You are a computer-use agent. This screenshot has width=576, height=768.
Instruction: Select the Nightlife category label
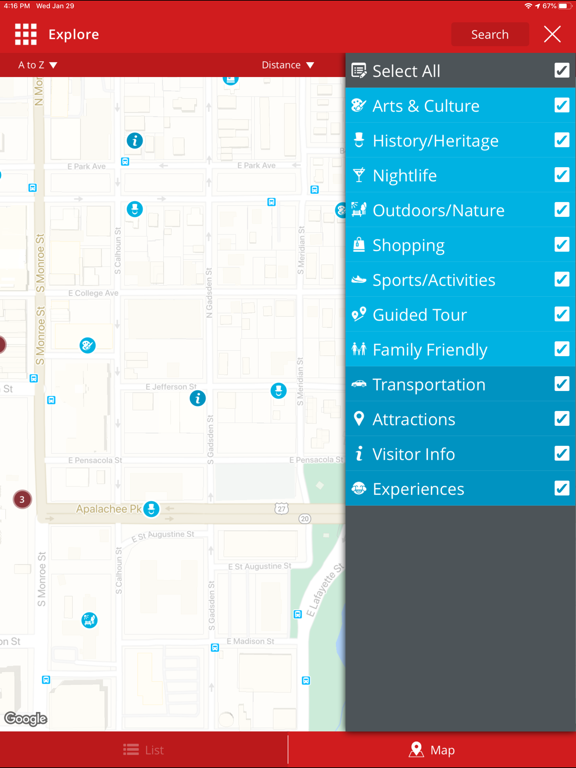pyautogui.click(x=405, y=175)
